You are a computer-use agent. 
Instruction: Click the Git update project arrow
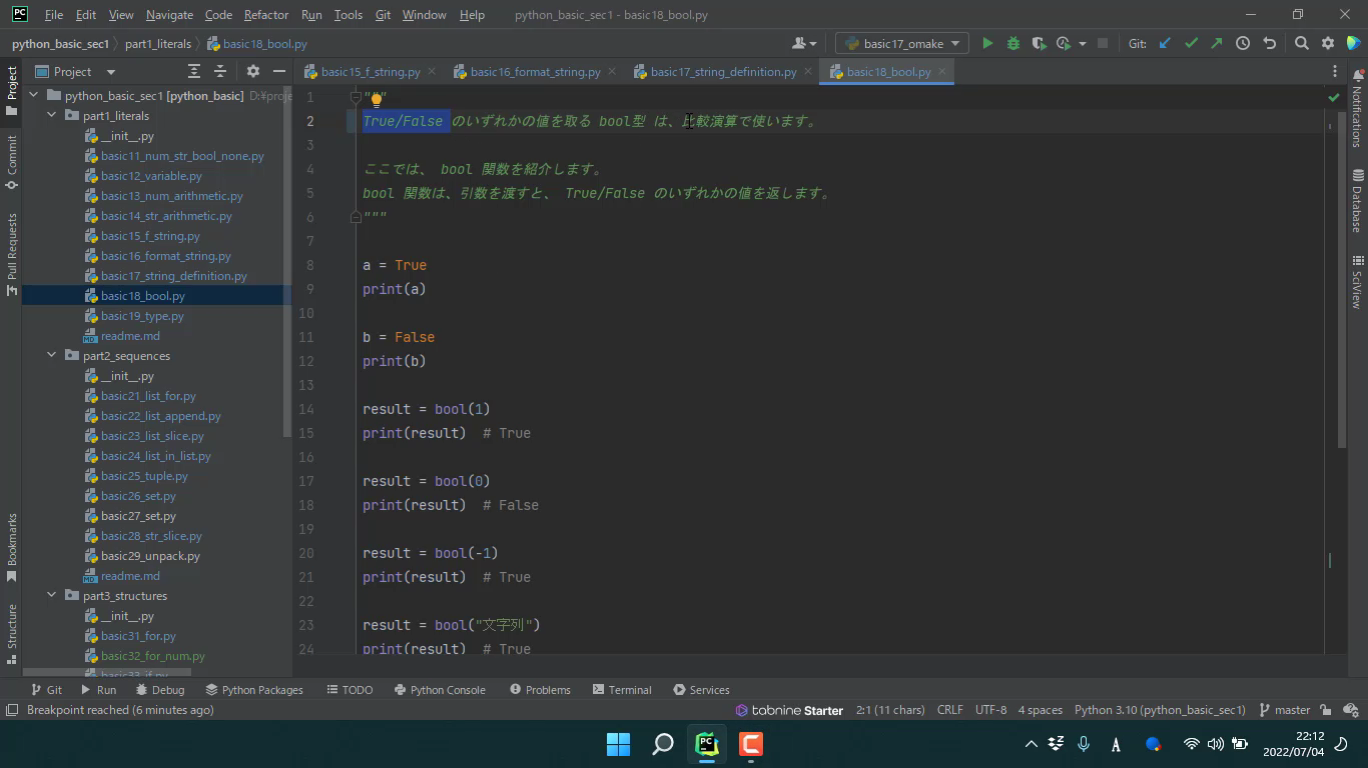tap(1165, 43)
